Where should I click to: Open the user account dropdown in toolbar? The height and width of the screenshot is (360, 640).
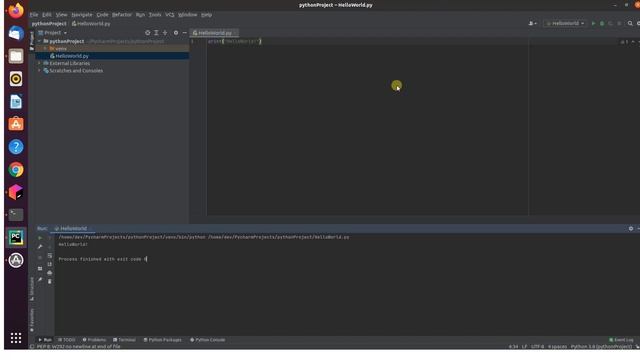click(x=533, y=24)
